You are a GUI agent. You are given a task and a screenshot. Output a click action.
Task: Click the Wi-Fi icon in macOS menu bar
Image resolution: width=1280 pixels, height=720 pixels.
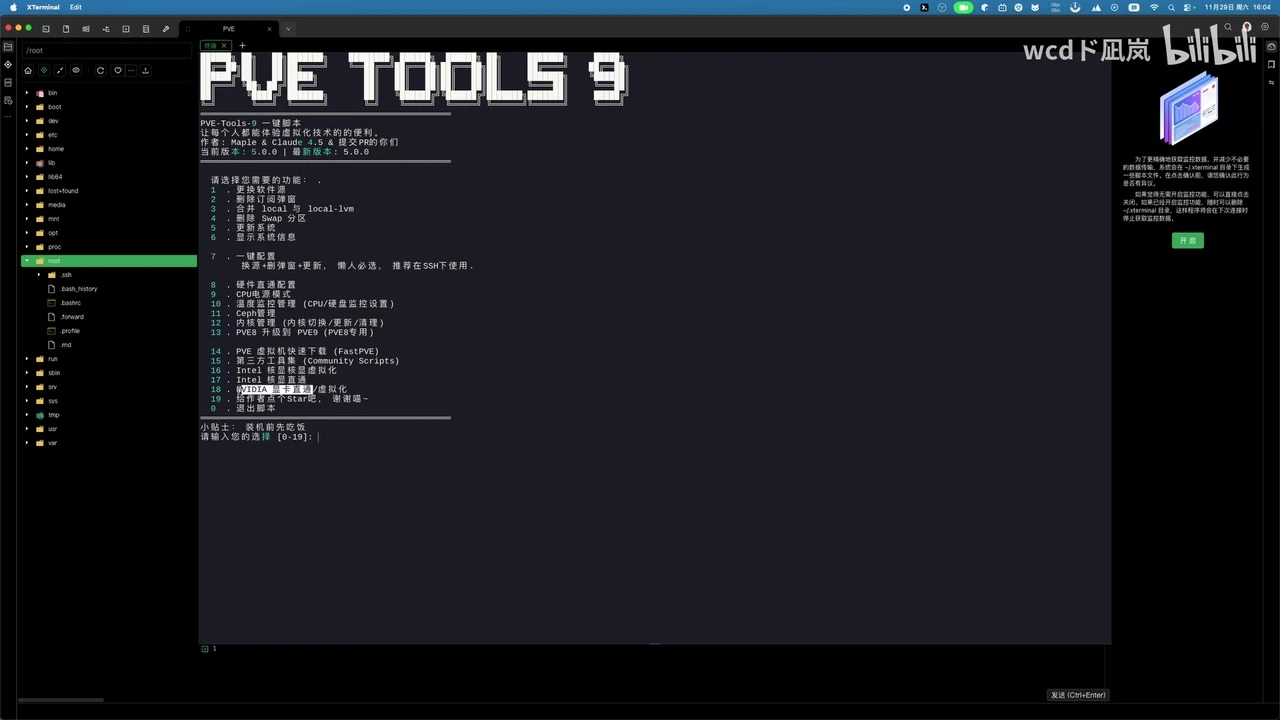click(1154, 7)
